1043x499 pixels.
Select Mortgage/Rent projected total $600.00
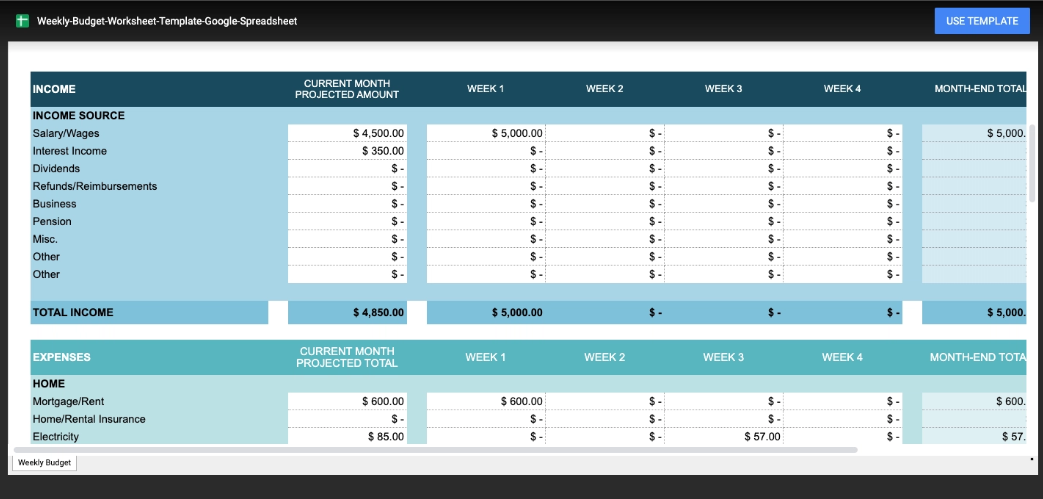[347, 401]
